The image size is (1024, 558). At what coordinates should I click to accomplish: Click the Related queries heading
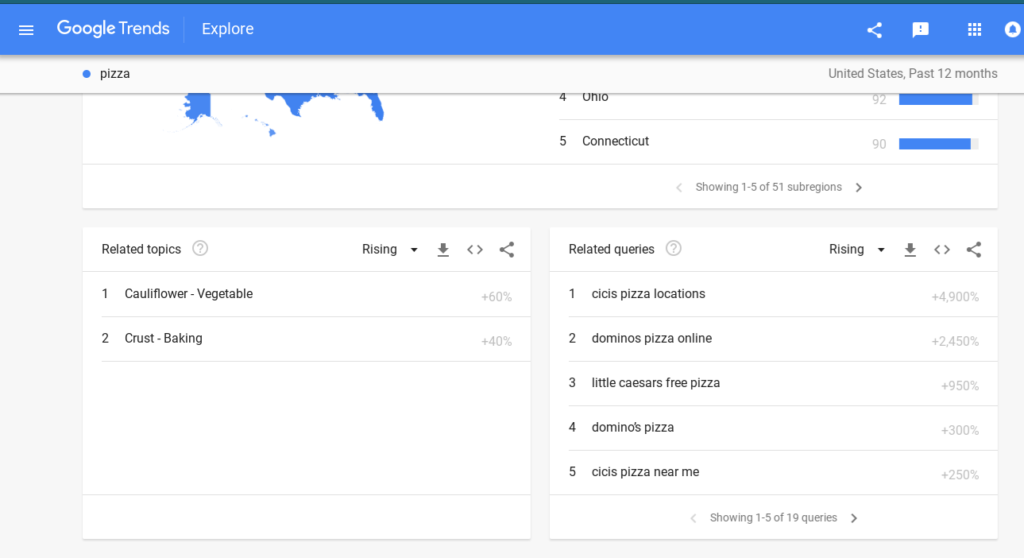[x=611, y=249]
